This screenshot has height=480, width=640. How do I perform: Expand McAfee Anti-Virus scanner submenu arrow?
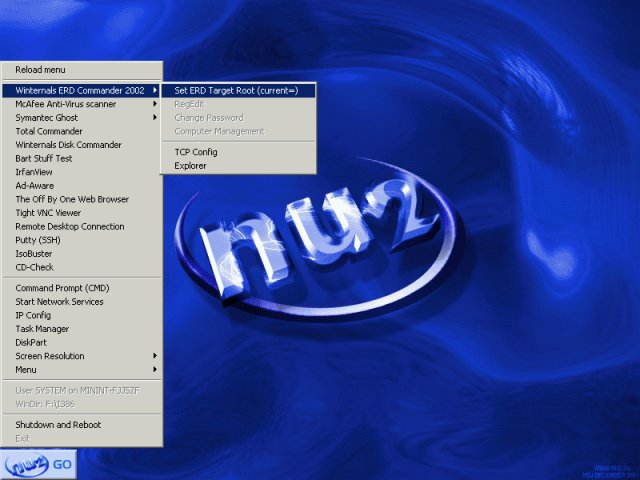click(155, 104)
